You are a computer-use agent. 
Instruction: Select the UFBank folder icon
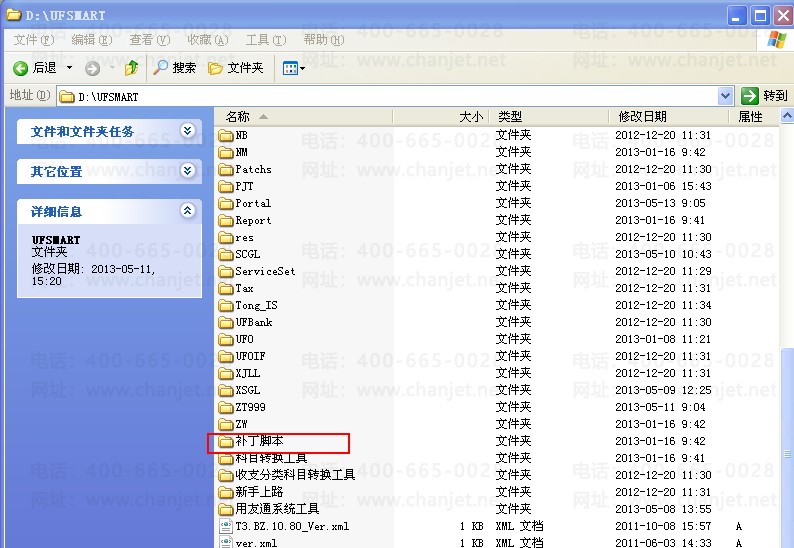tap(226, 323)
